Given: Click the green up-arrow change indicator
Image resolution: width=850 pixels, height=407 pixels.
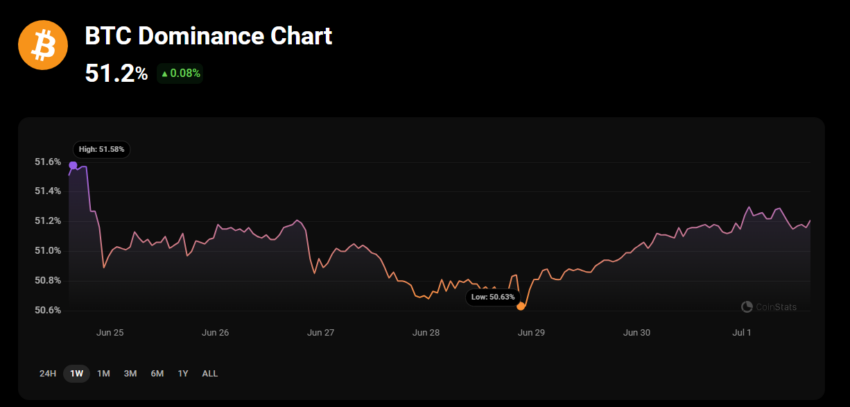Looking at the screenshot, I should pyautogui.click(x=165, y=74).
